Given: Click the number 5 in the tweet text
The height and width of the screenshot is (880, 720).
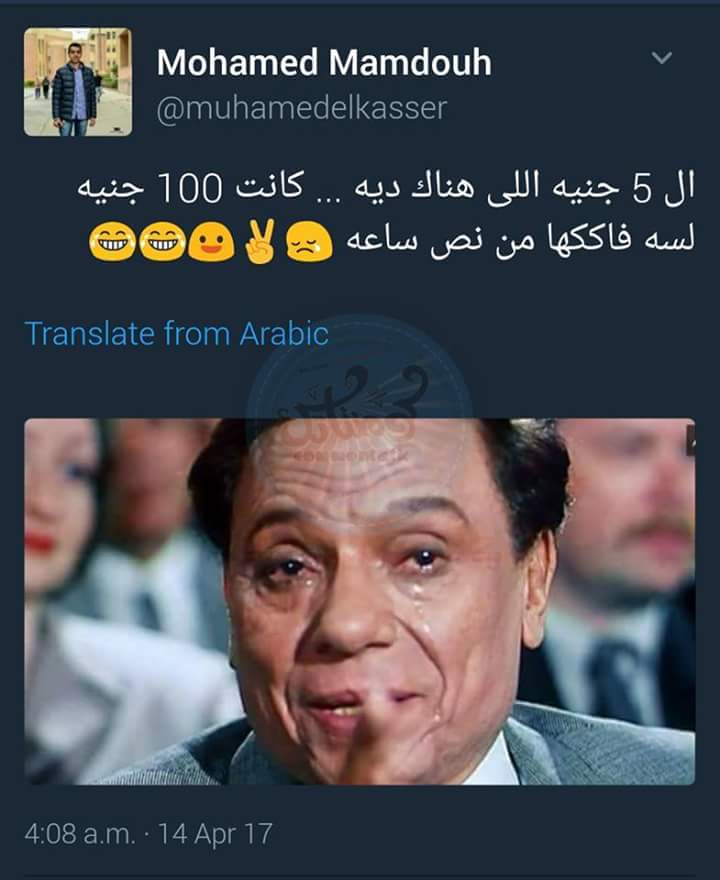Looking at the screenshot, I should pyautogui.click(x=641, y=189).
